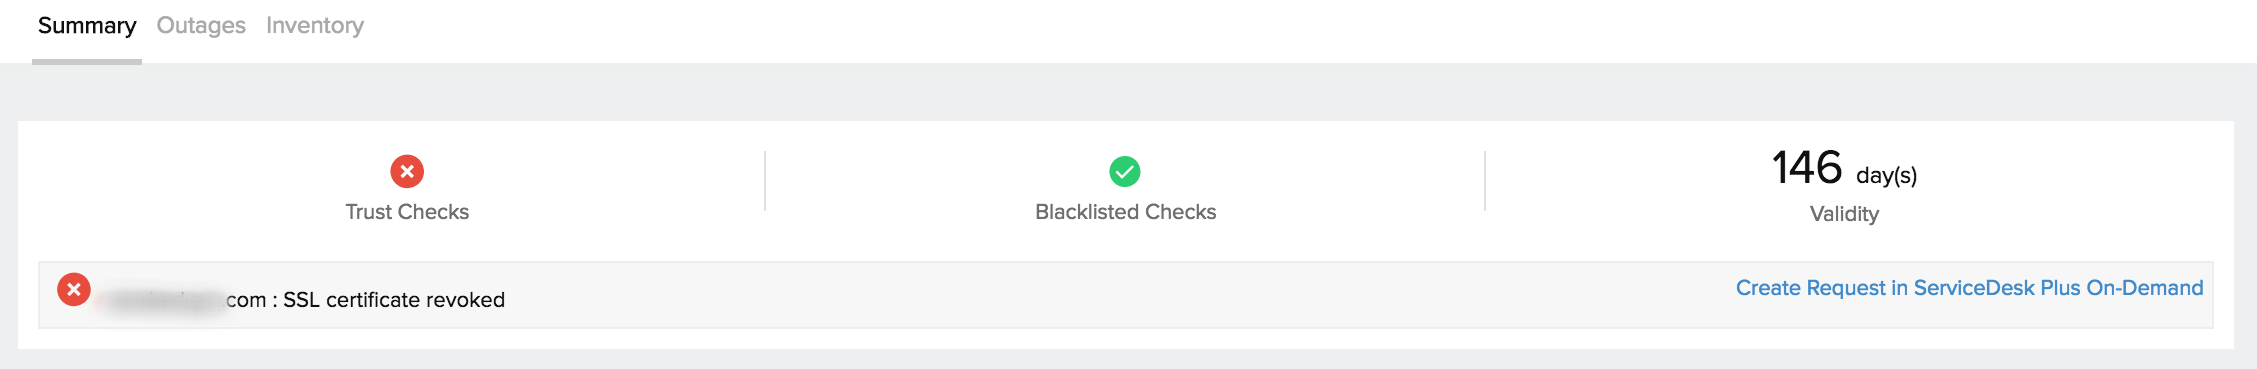Open the Summary tab

pyautogui.click(x=87, y=26)
